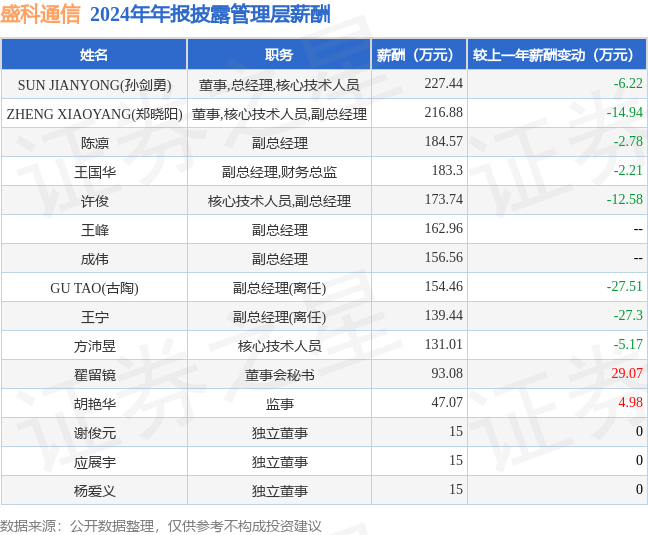Click the position 副总经理,财务总监
The width and height of the screenshot is (648, 535).
point(279,172)
